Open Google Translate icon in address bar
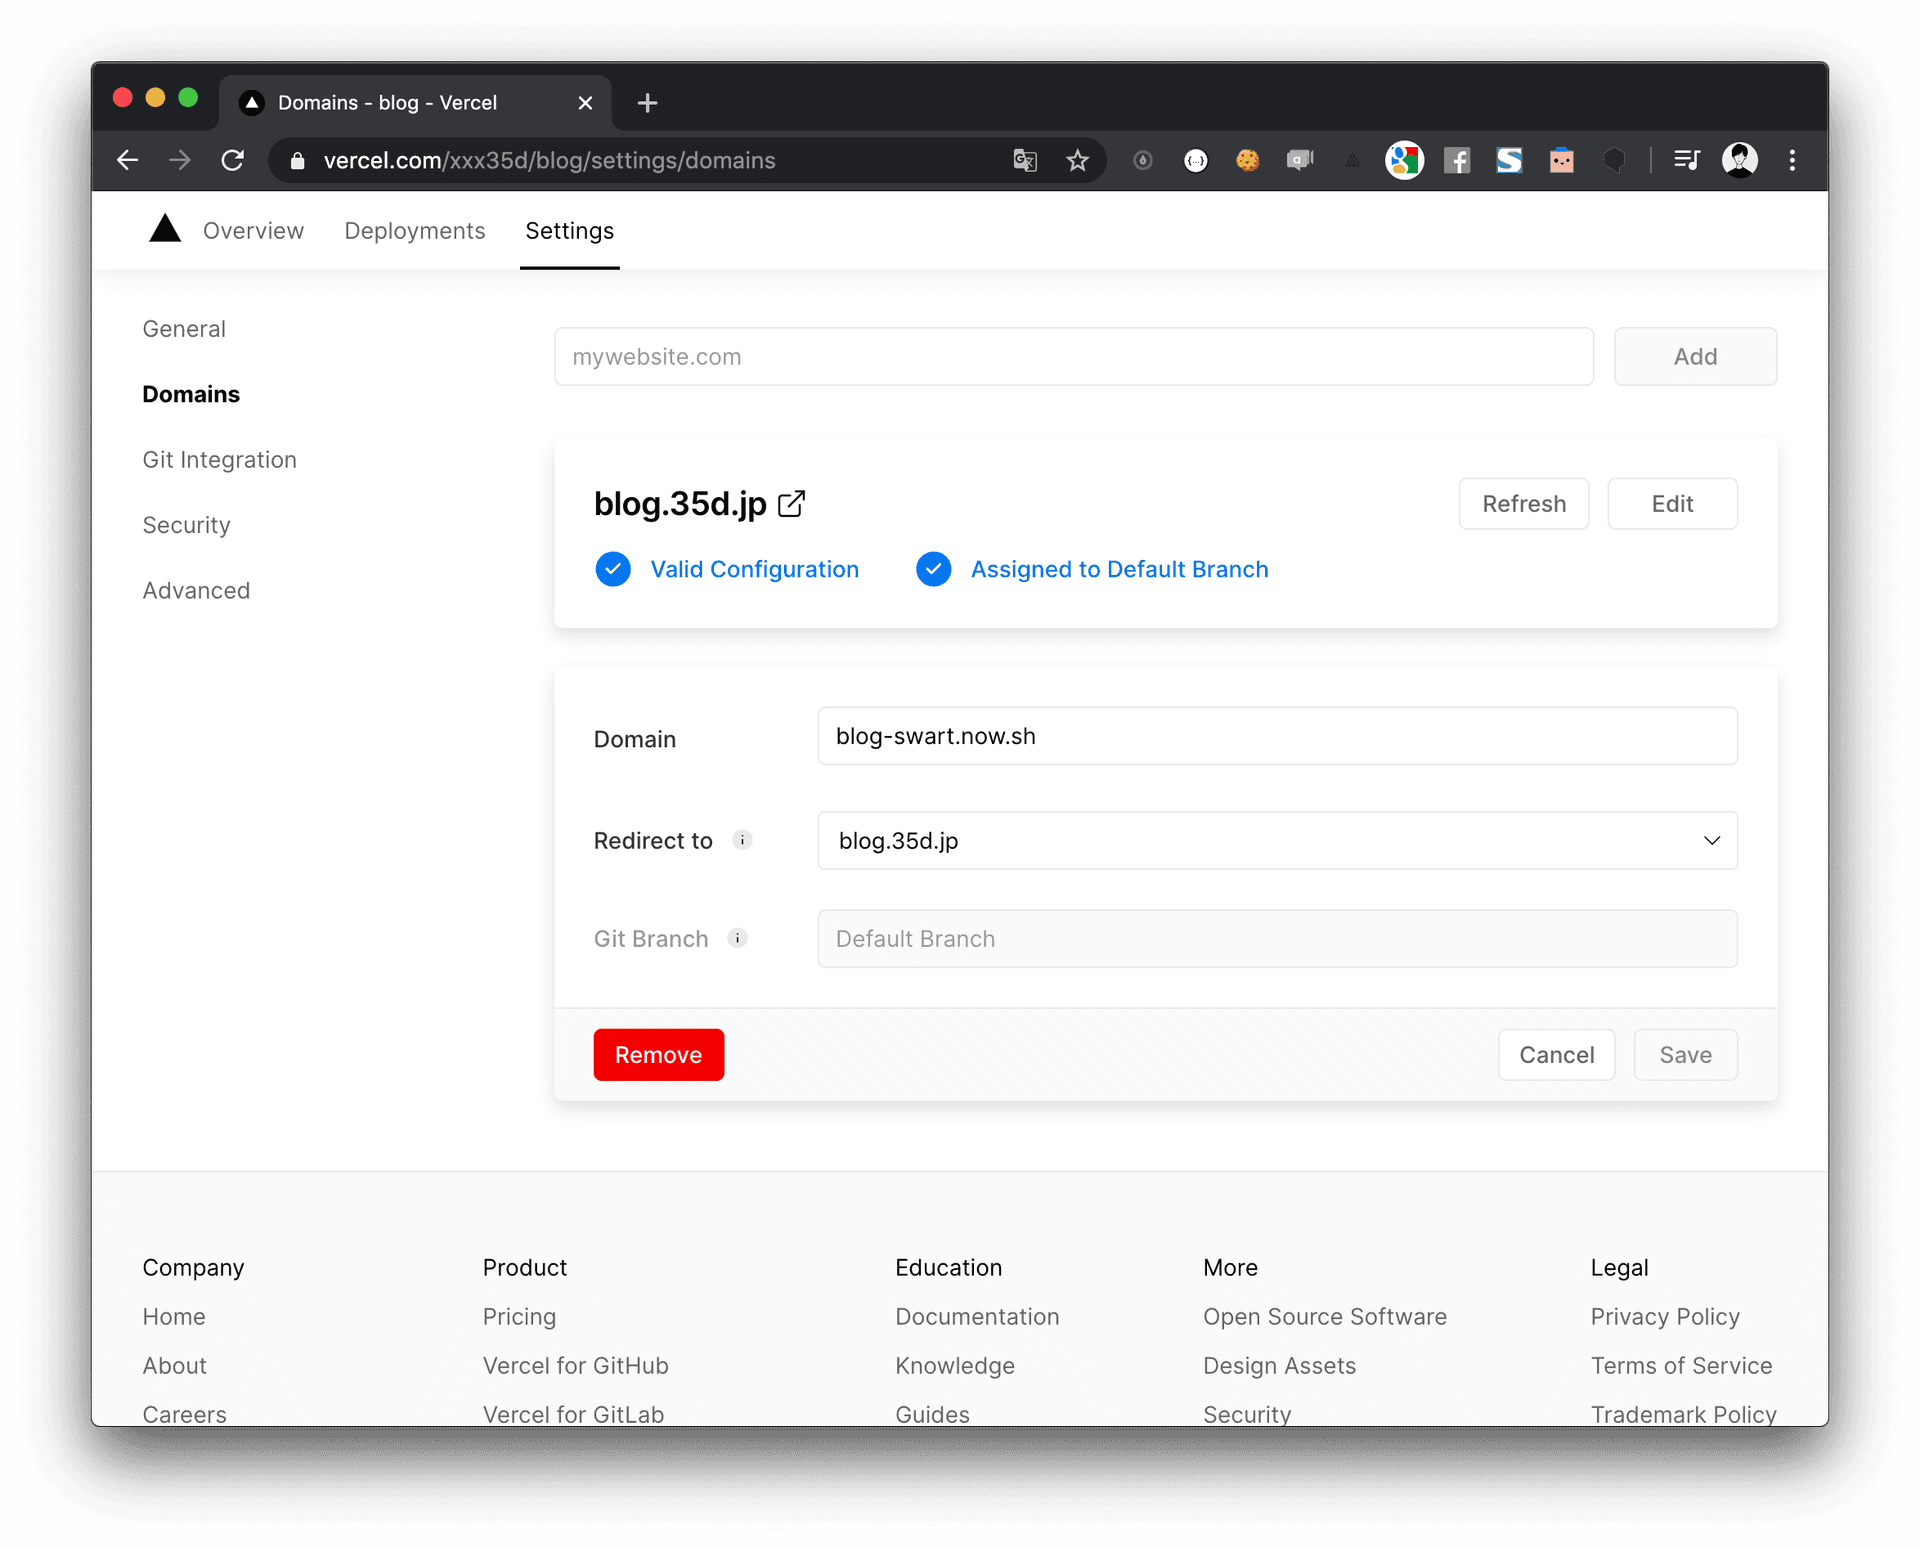The image size is (1920, 1547). pos(1025,160)
